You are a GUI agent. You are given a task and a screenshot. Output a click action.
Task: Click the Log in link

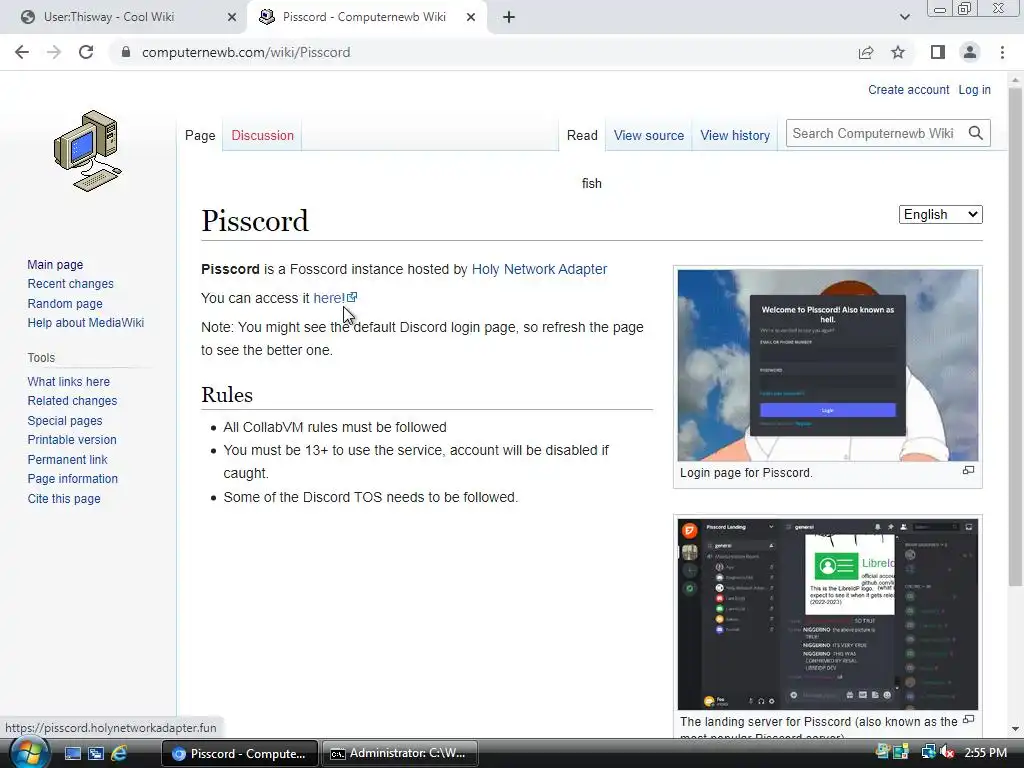(974, 89)
